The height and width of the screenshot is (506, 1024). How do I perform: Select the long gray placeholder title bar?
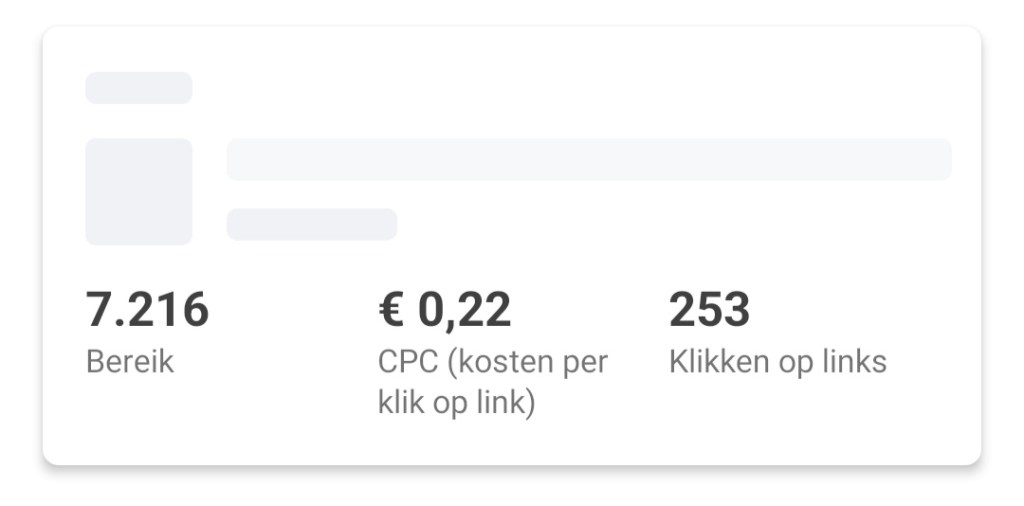589,160
